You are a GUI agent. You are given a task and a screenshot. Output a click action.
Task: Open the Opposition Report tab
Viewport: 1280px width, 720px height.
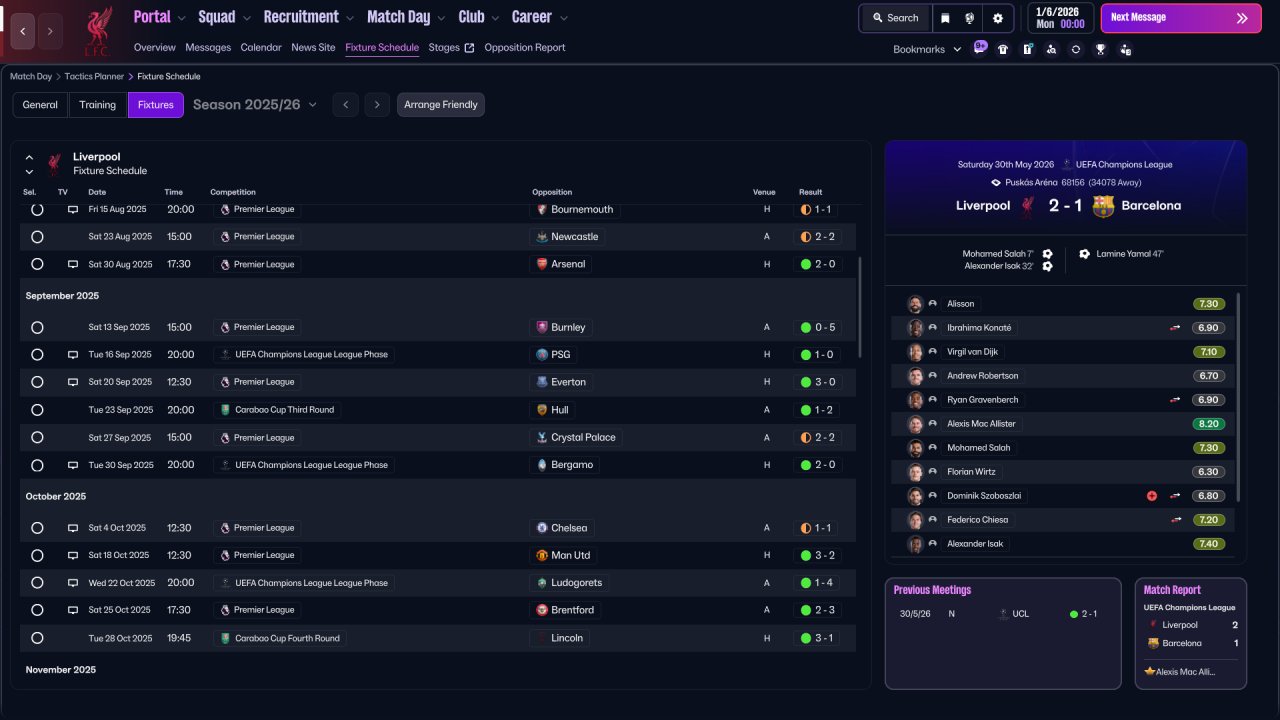pyautogui.click(x=525, y=48)
